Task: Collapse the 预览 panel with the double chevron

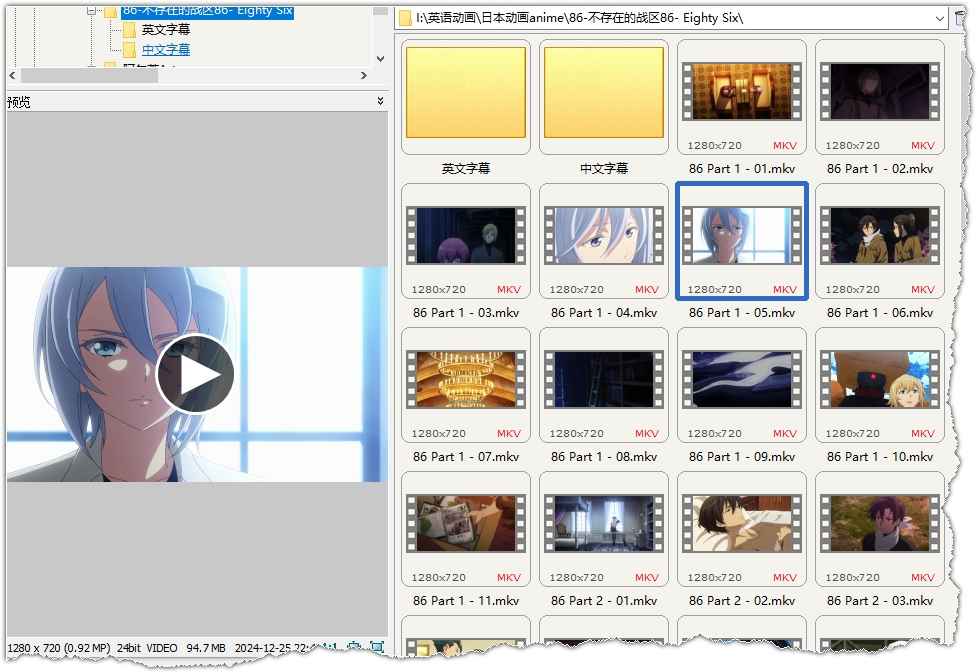Action: click(x=380, y=100)
